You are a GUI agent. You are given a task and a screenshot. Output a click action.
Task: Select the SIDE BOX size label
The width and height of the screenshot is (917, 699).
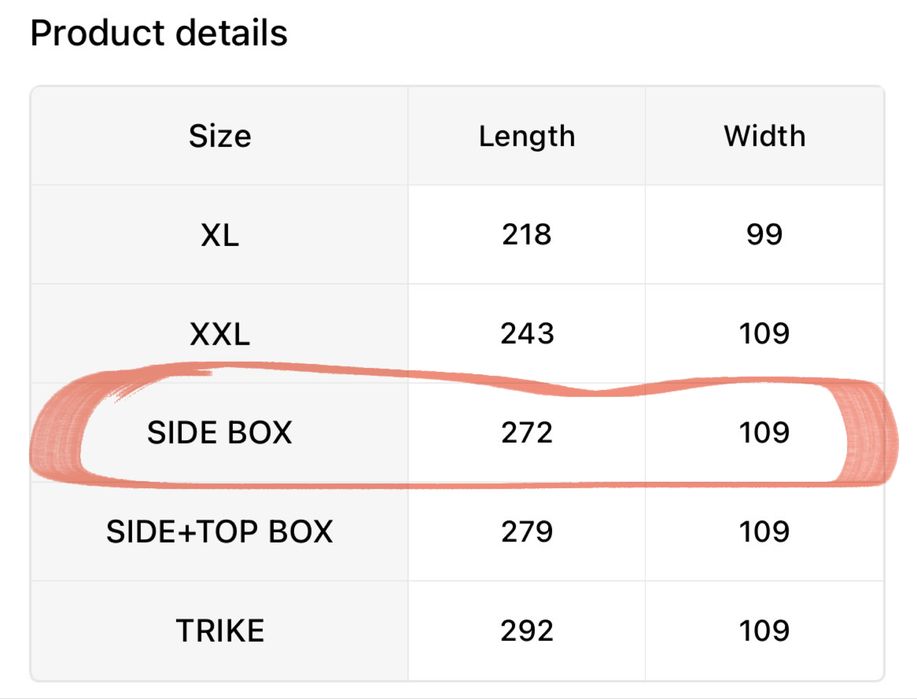coord(219,433)
